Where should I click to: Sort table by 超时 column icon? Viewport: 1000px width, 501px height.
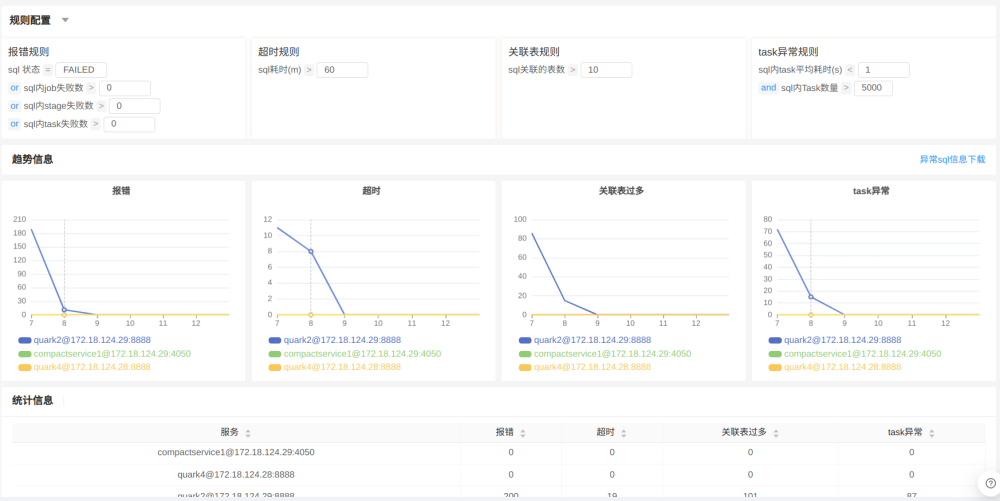point(624,433)
